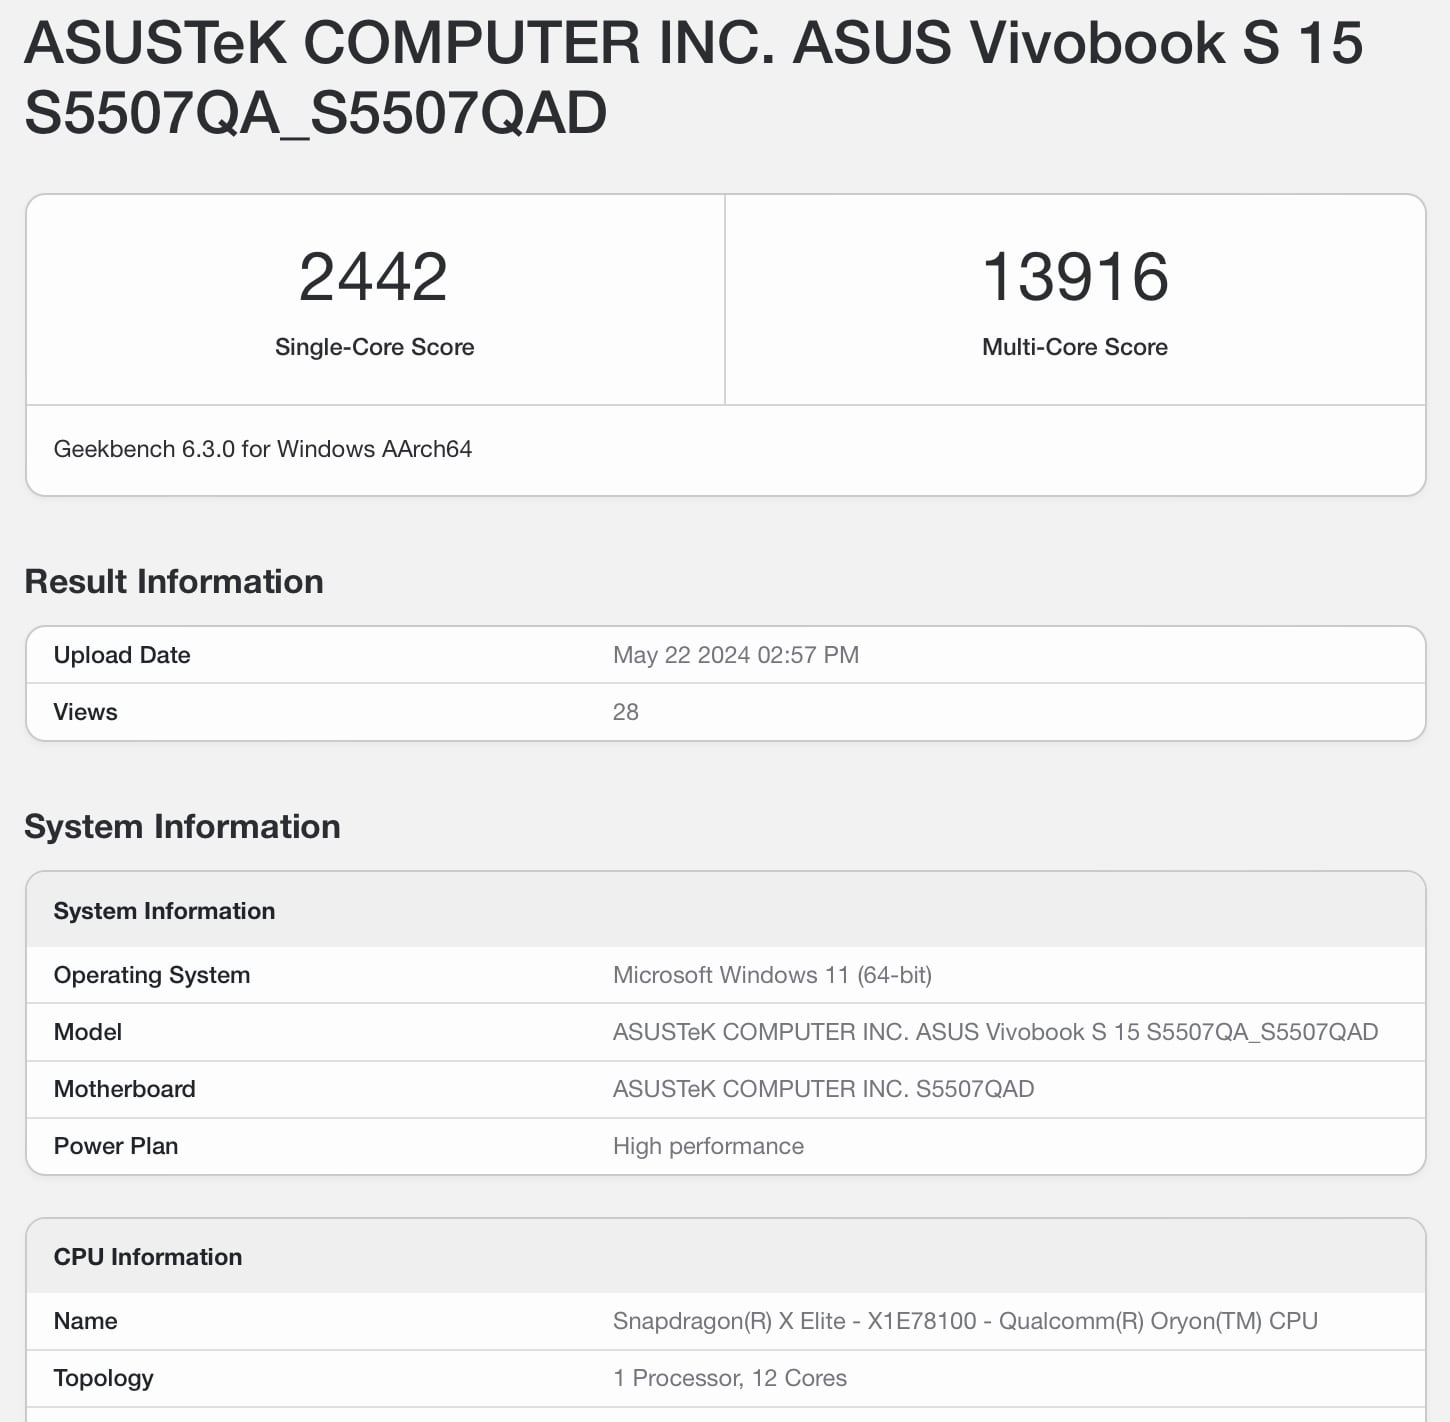Select the May 22 2024 upload timestamp
Screen dimensions: 1450x1422
(x=735, y=655)
